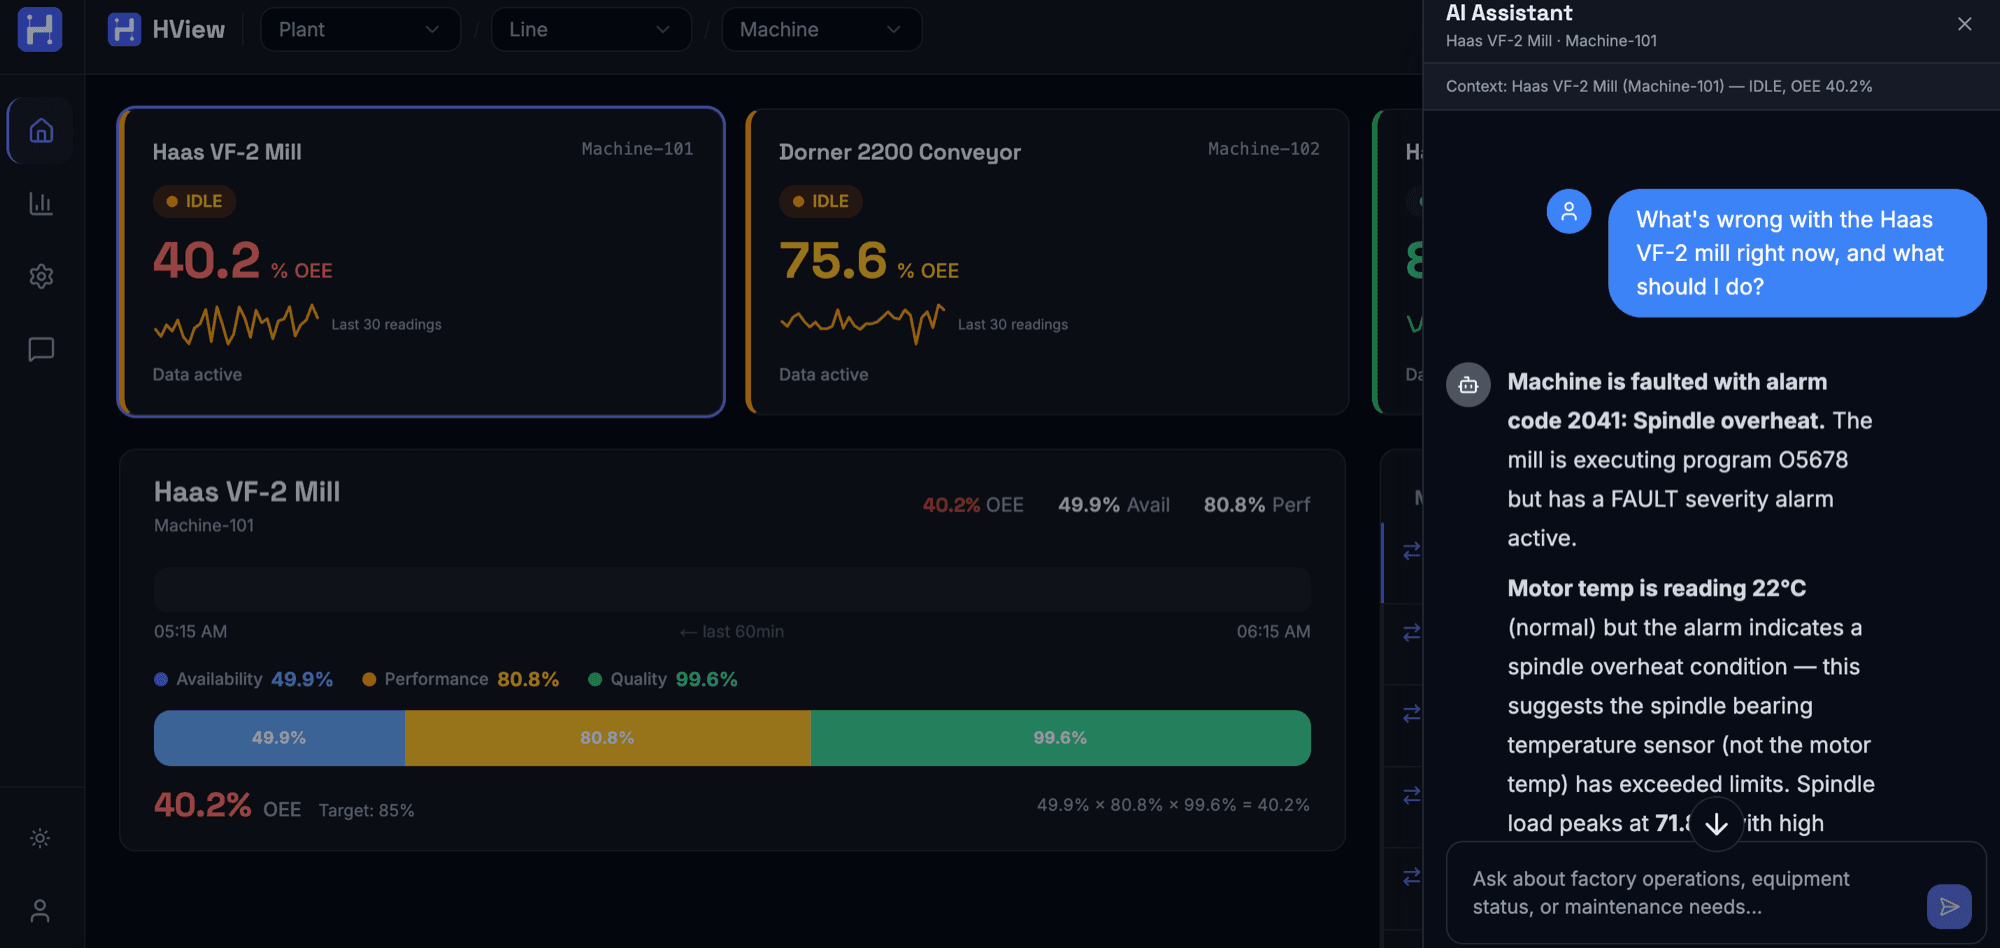Click the '05:15 AM' timeline start label
The width and height of the screenshot is (2000, 948).
click(190, 632)
